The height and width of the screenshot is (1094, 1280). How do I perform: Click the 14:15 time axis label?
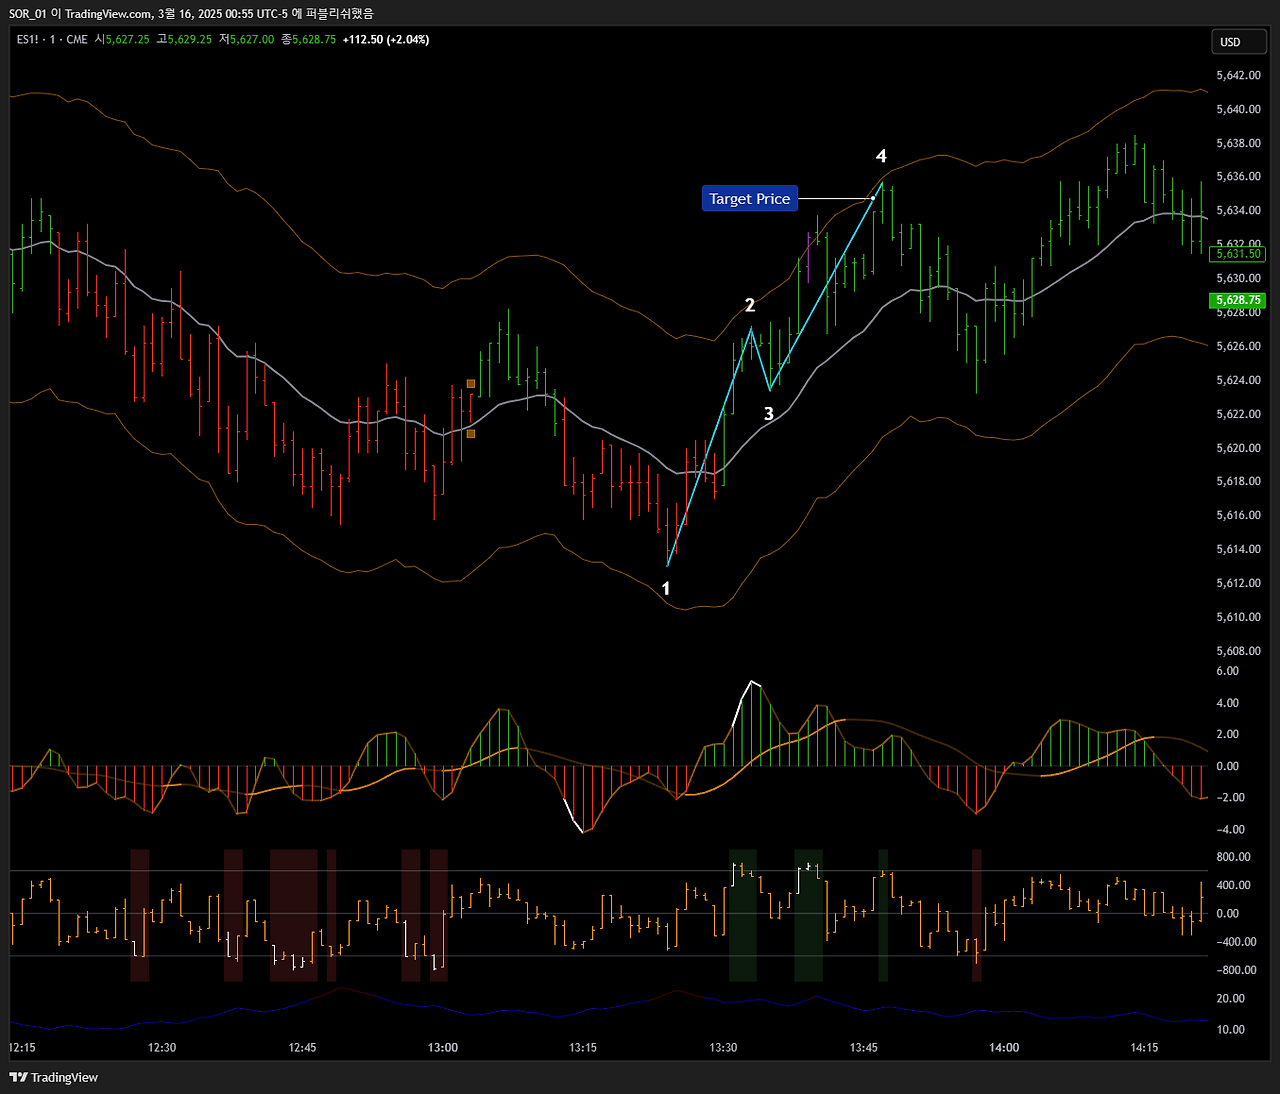1144,1048
